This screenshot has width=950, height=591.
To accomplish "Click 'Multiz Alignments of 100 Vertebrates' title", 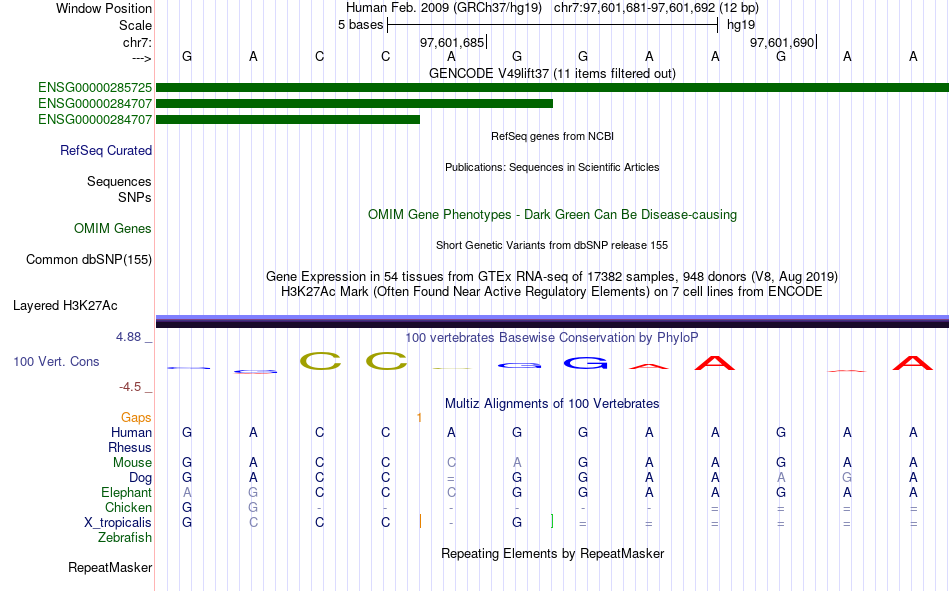I will click(x=552, y=404).
